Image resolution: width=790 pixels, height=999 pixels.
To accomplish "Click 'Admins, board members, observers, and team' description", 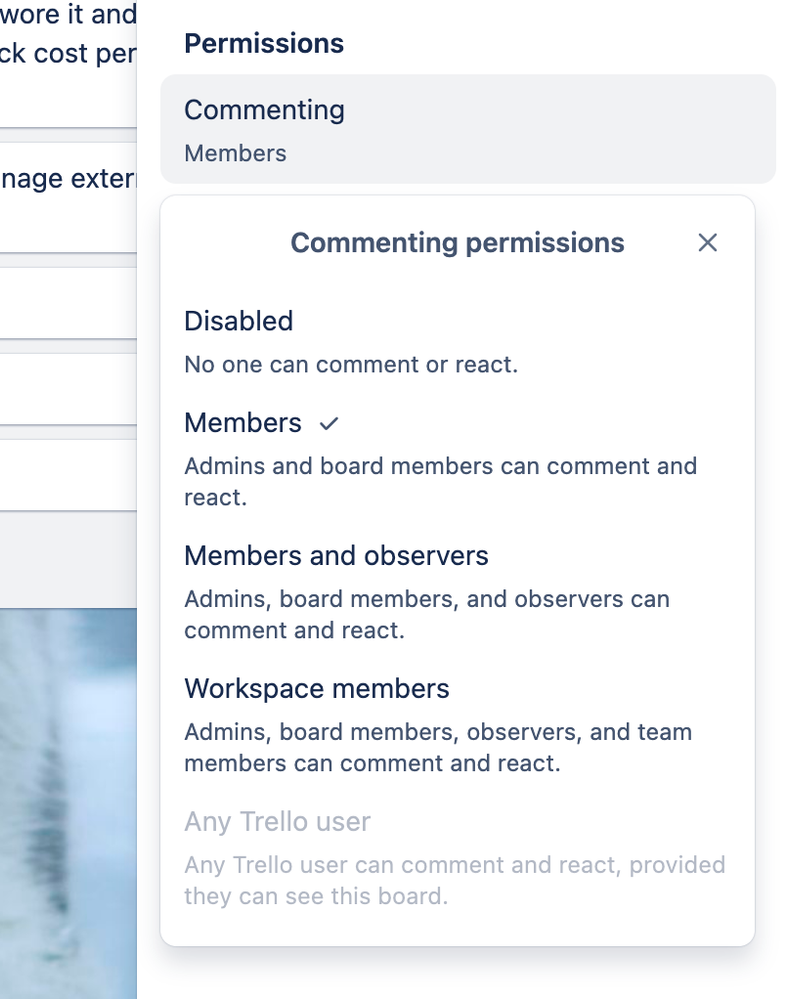I will point(438,747).
